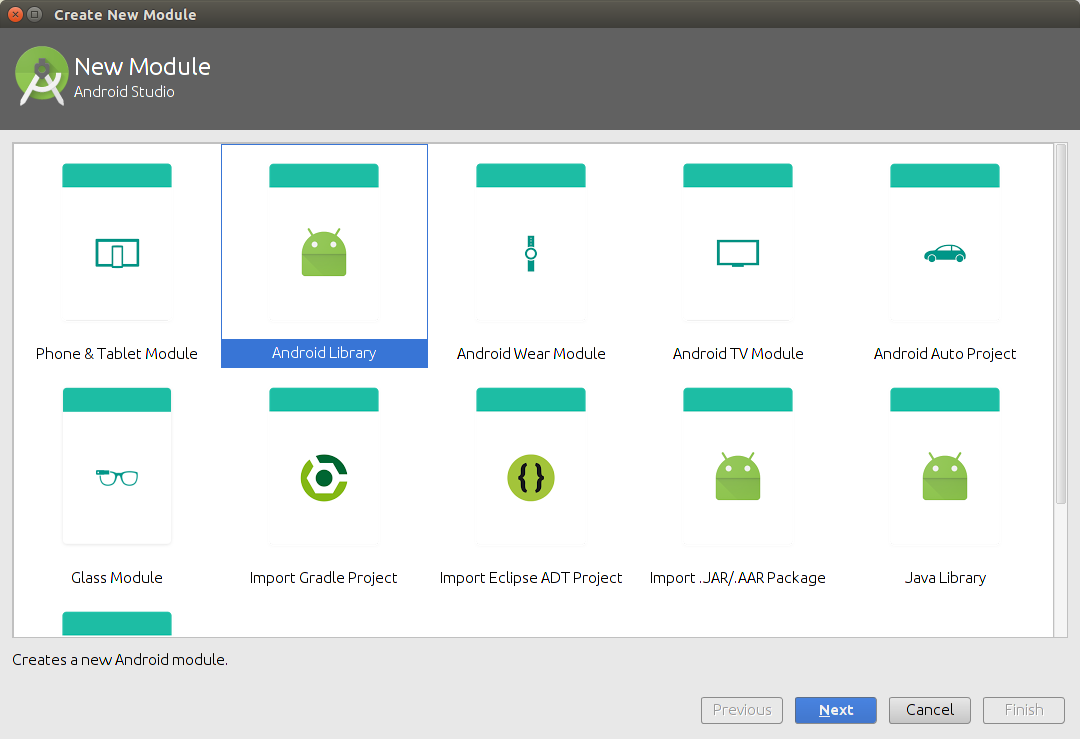Image resolution: width=1080 pixels, height=739 pixels.
Task: Click the 'Creates a new Android module.' description
Action: coord(120,660)
